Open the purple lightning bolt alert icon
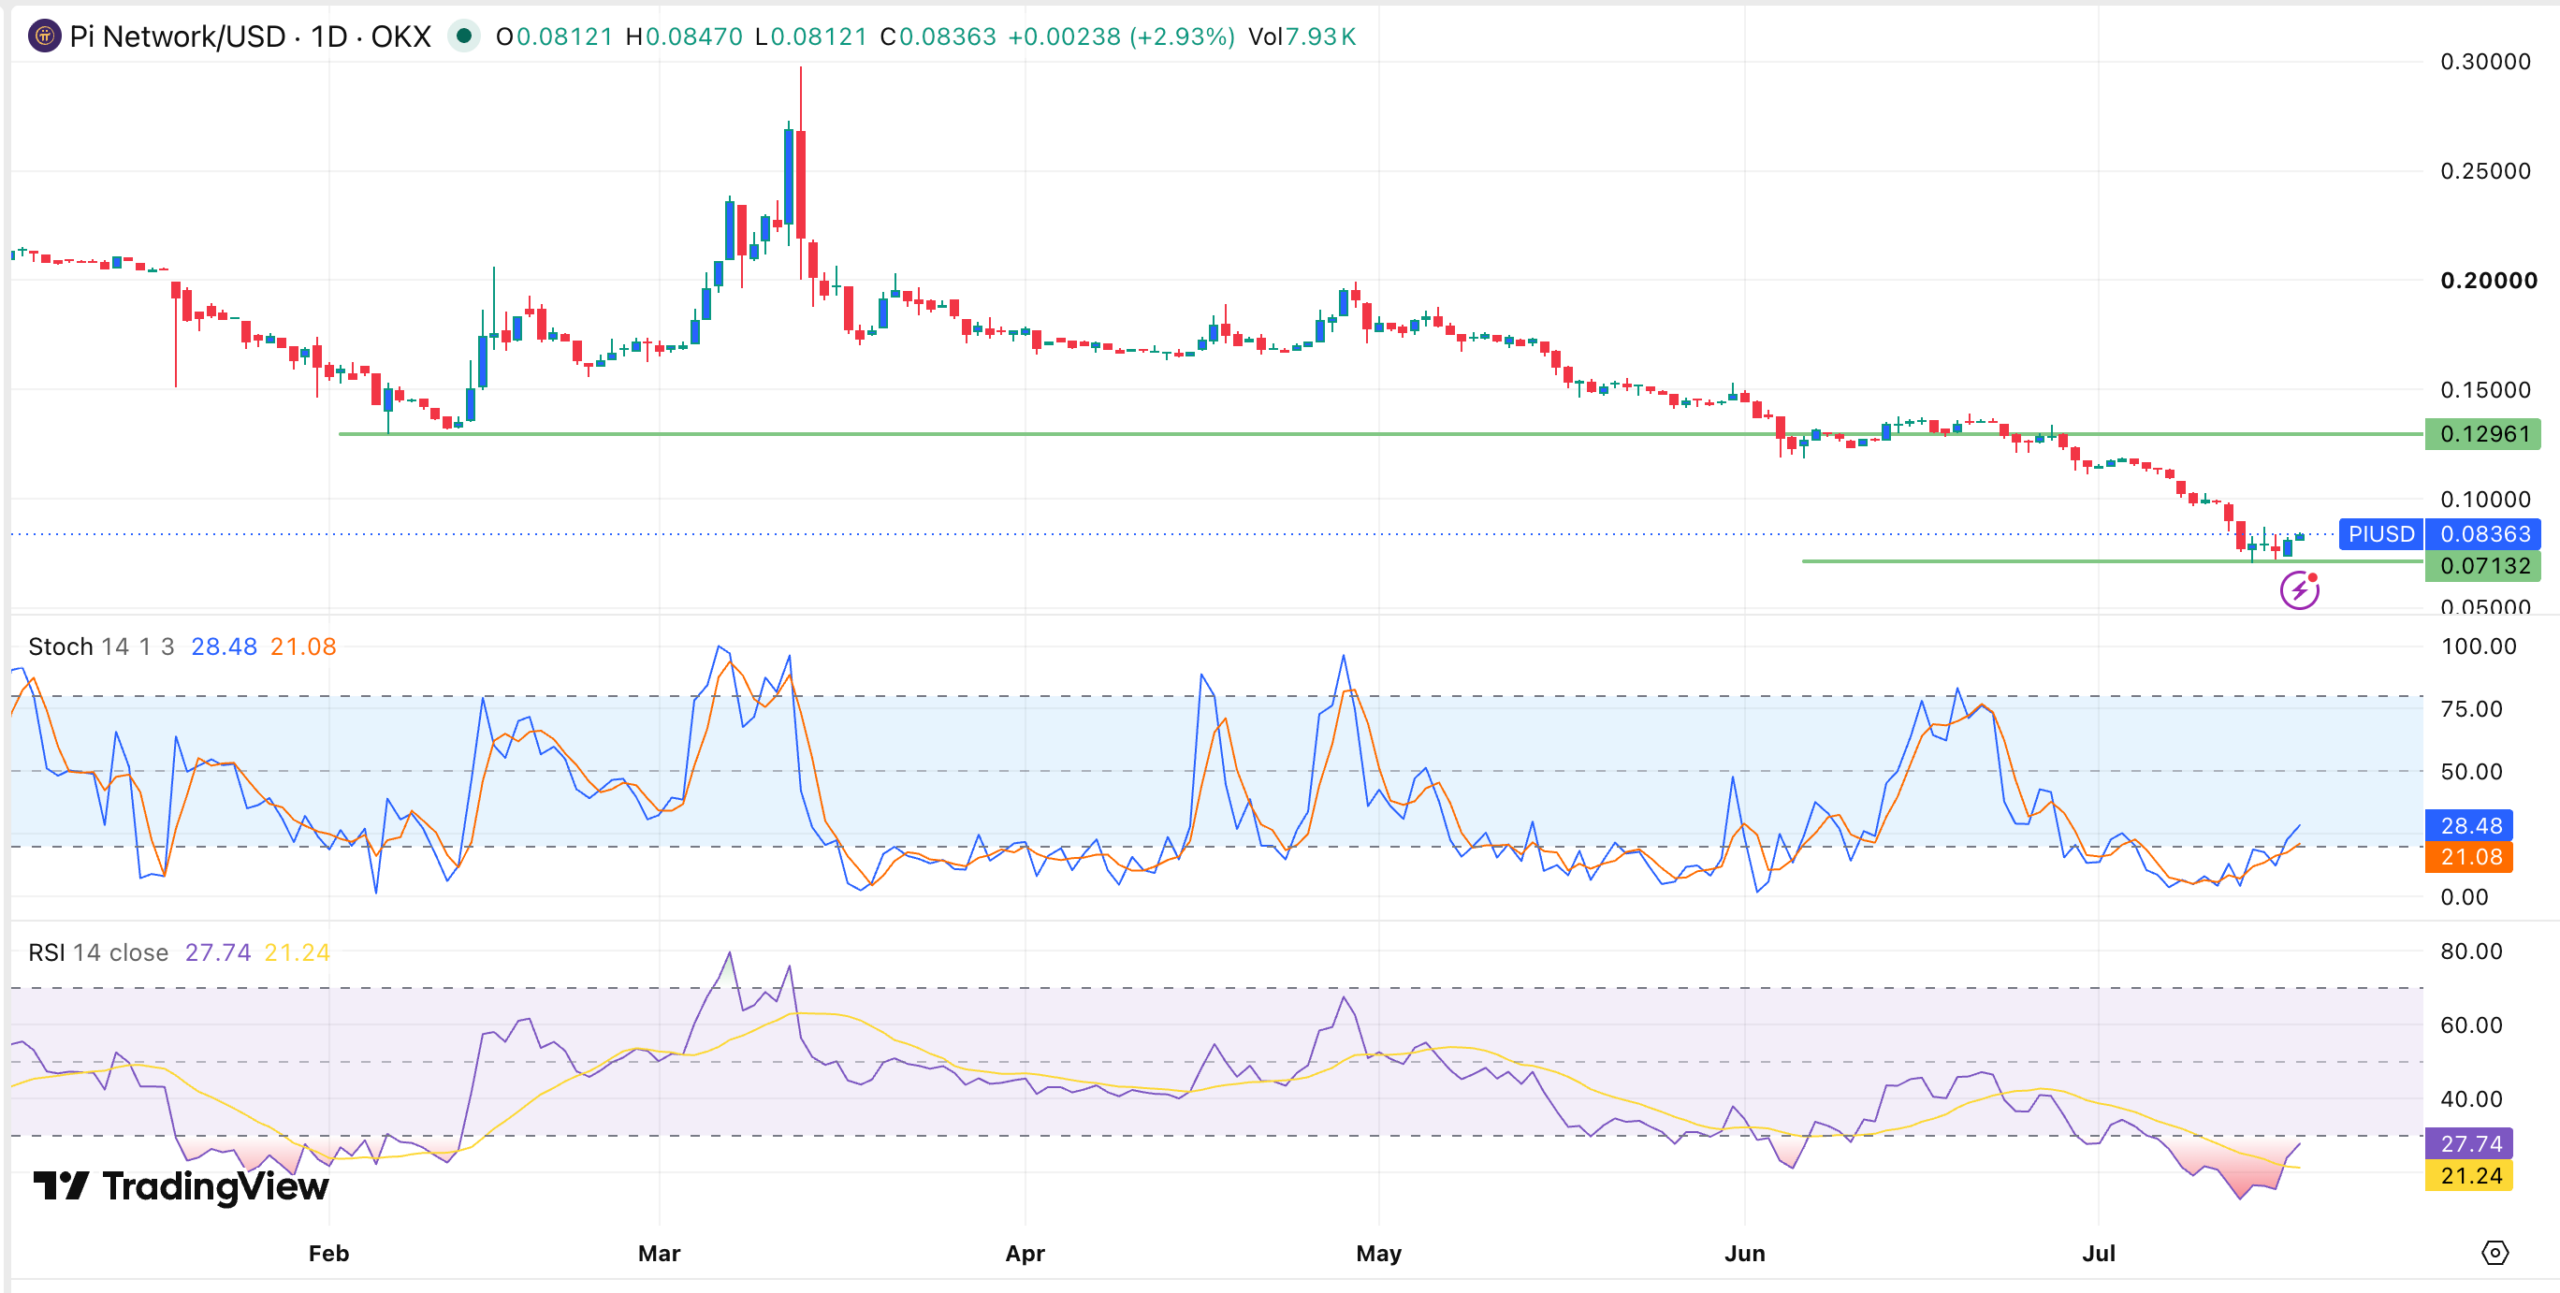The width and height of the screenshot is (2560, 1293). tap(2300, 590)
